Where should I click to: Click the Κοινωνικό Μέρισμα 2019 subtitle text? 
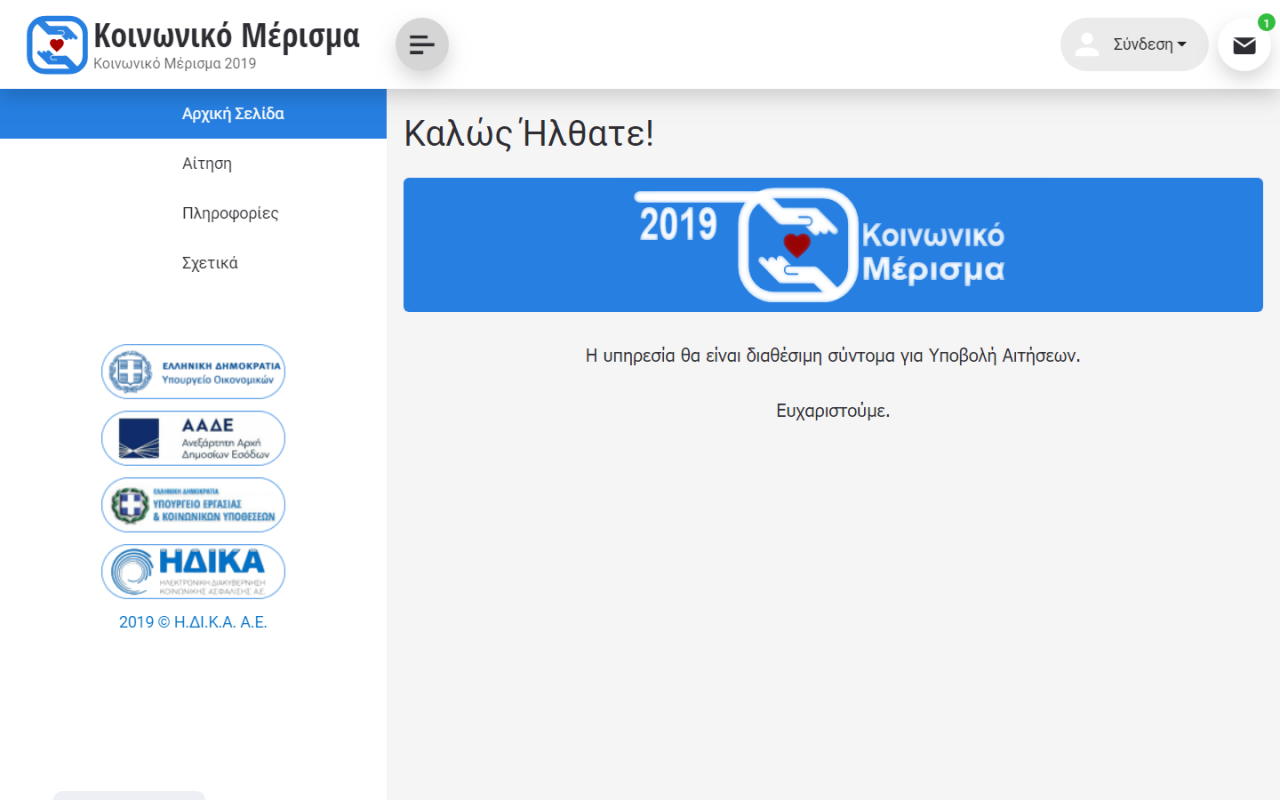[x=175, y=64]
